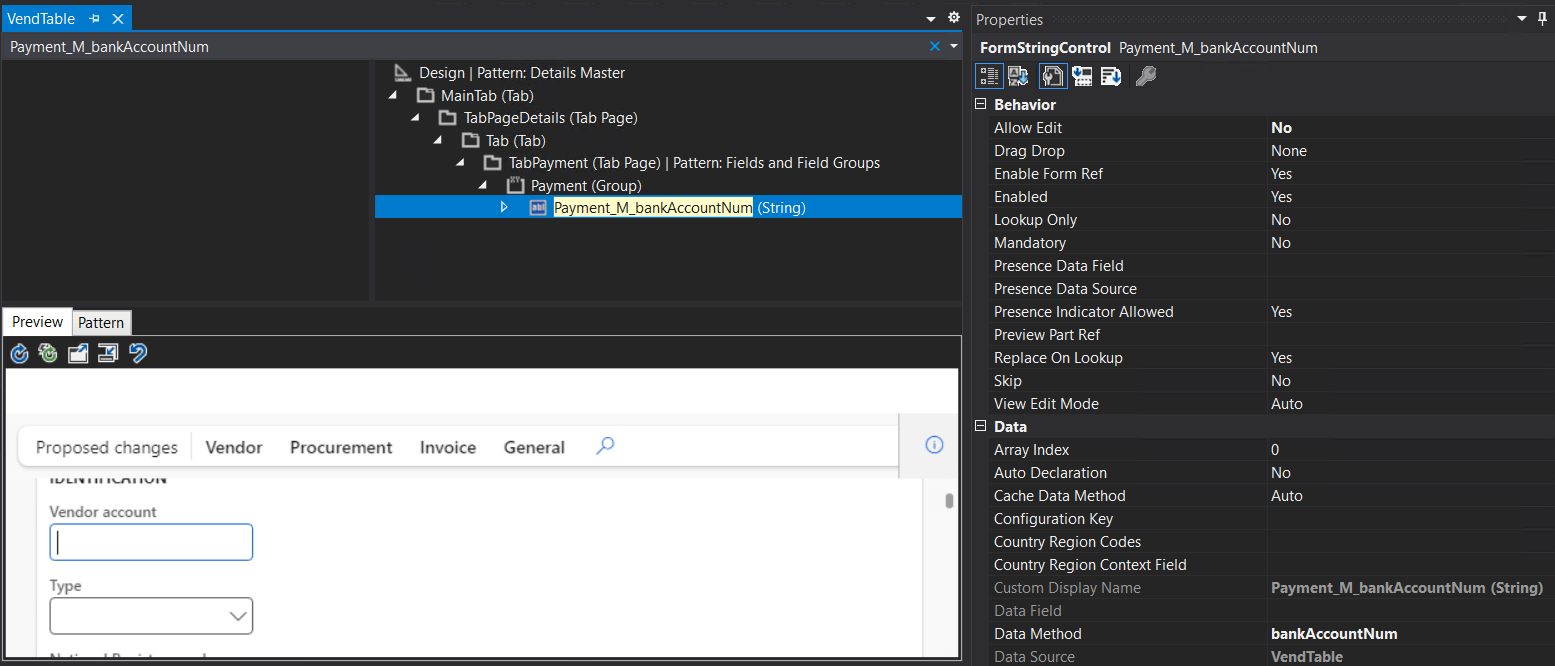1555x666 pixels.
Task: Open the Type dropdown in preview
Action: click(151, 616)
